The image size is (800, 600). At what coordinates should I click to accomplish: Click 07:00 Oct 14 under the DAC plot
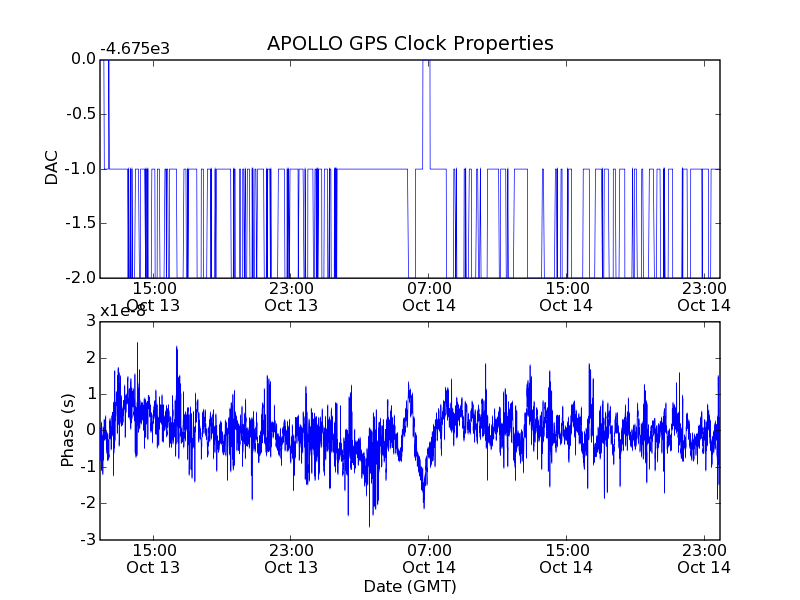click(429, 297)
